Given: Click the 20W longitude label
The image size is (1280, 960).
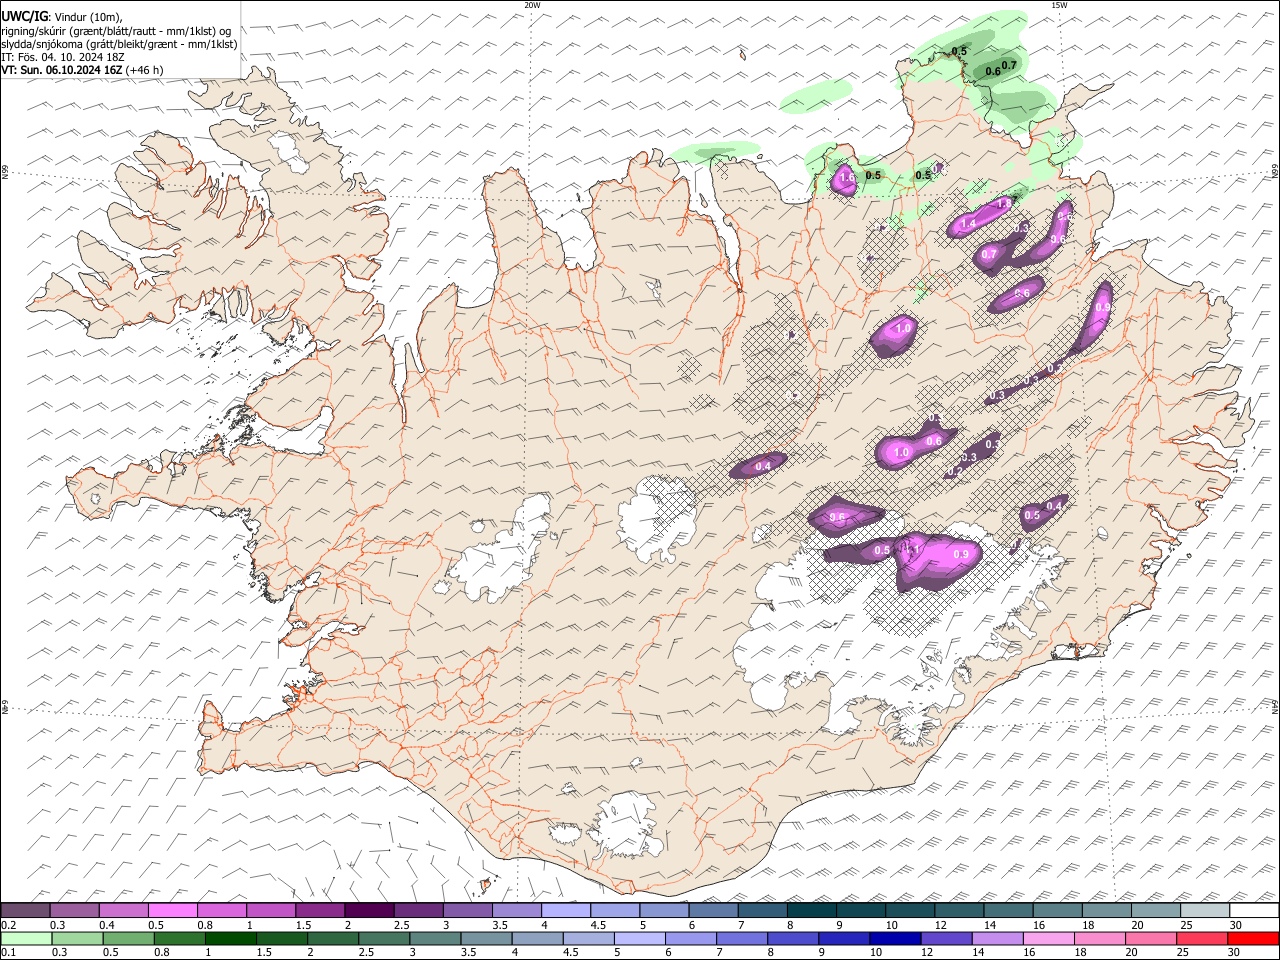Looking at the screenshot, I should [532, 5].
